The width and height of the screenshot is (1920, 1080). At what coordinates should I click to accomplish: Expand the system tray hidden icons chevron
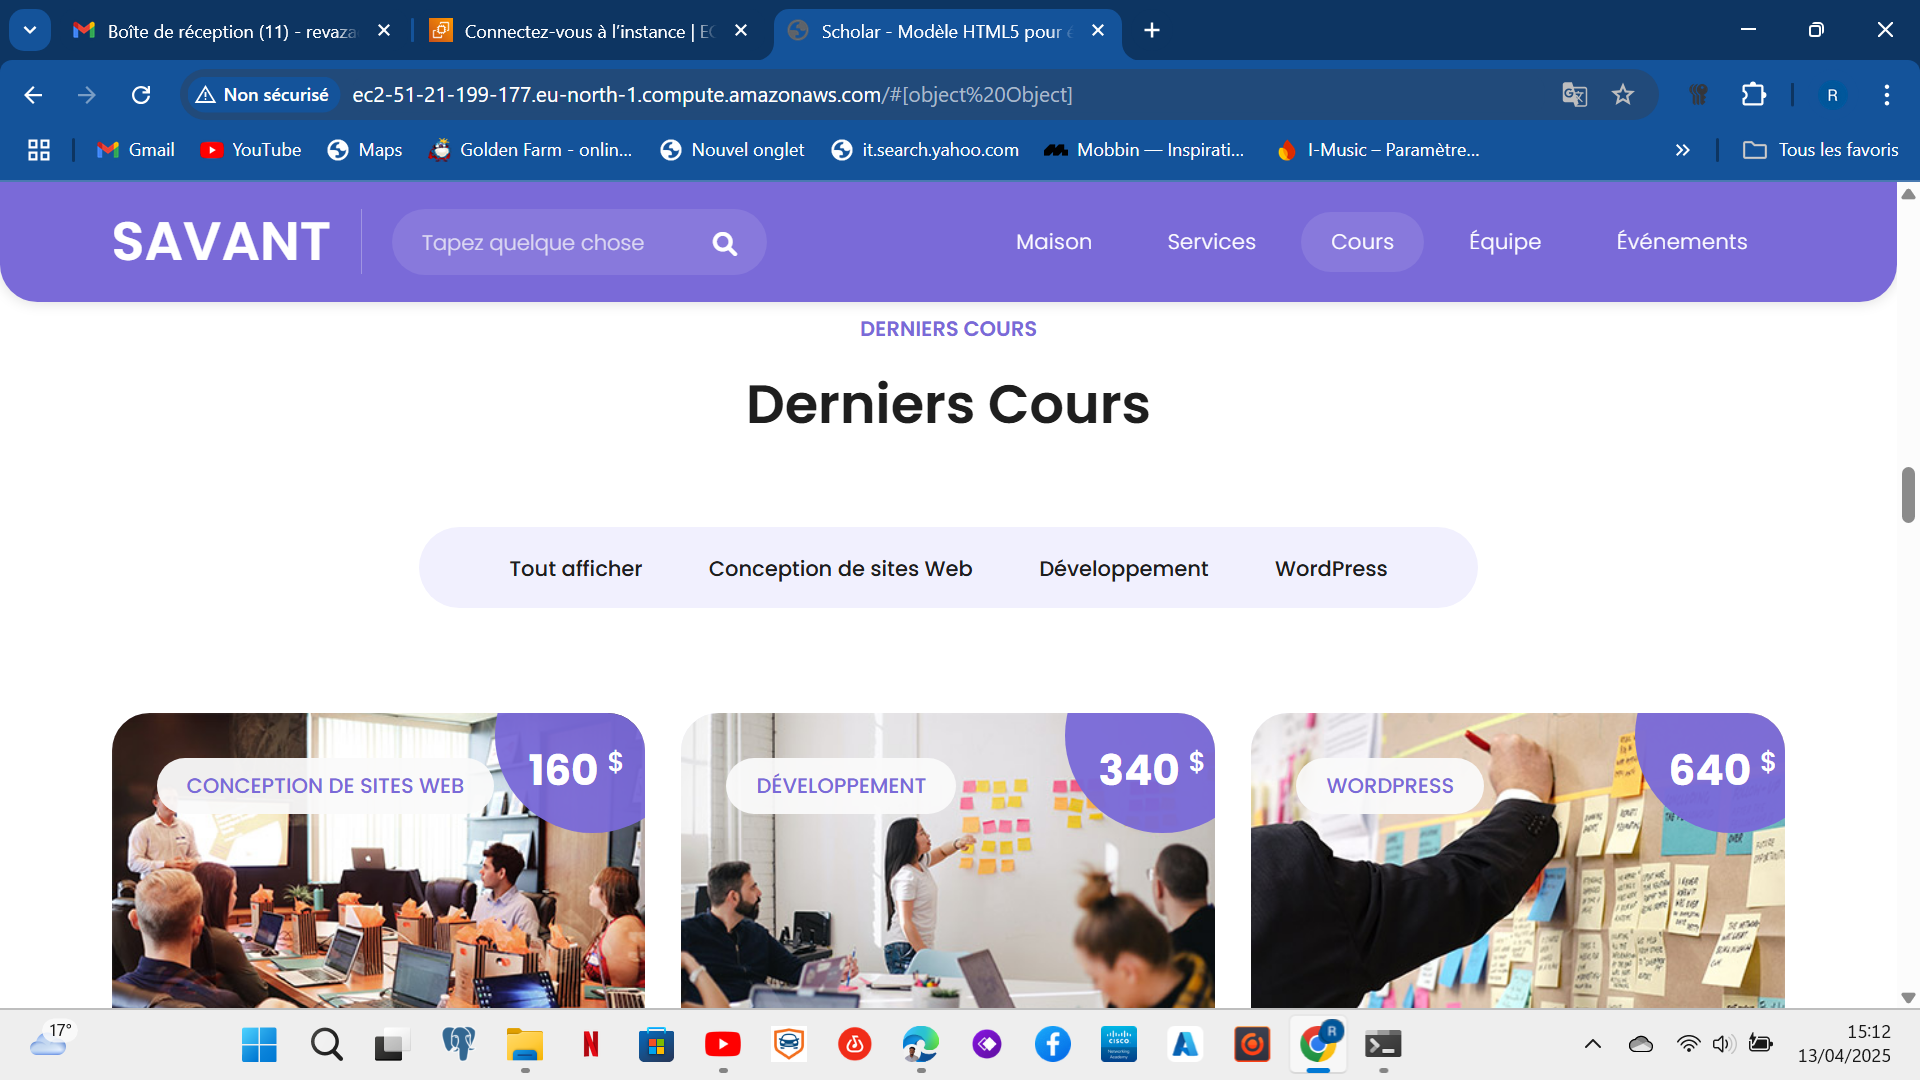tap(1593, 1044)
